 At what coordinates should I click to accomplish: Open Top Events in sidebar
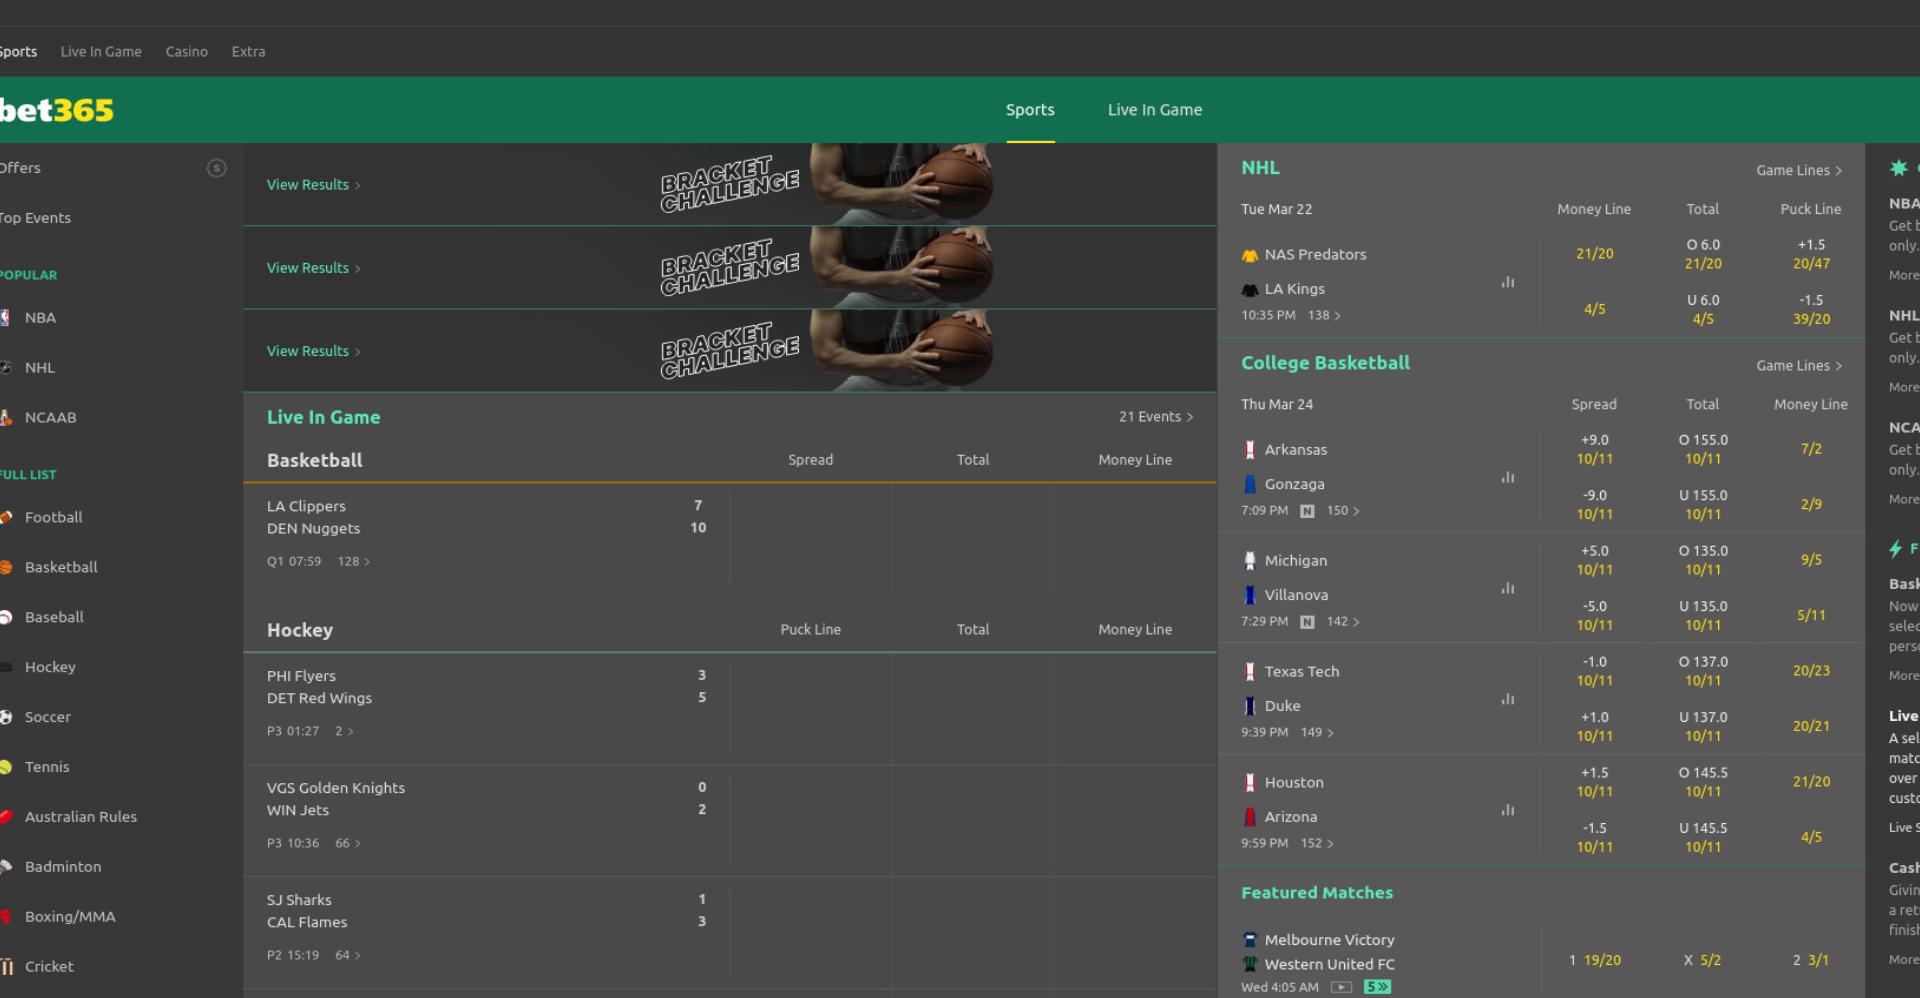(x=36, y=218)
